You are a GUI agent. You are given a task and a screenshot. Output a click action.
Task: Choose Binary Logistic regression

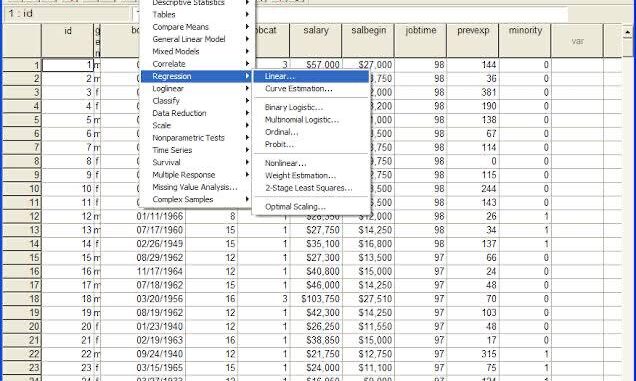(311, 108)
